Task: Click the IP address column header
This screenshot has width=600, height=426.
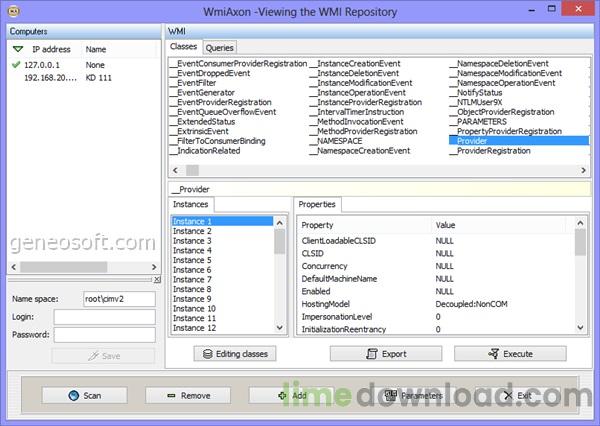Action: (x=51, y=49)
